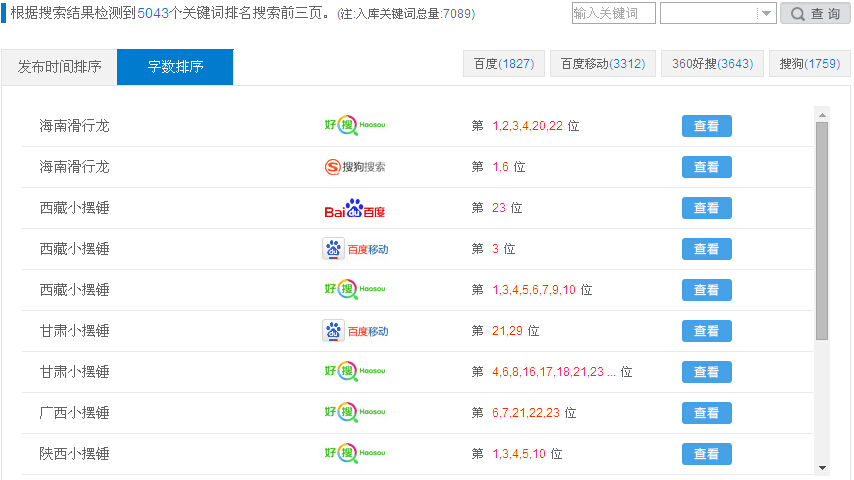The height and width of the screenshot is (480, 854).
Task: Click keyword 陕西小摆锤
Action: click(x=74, y=454)
